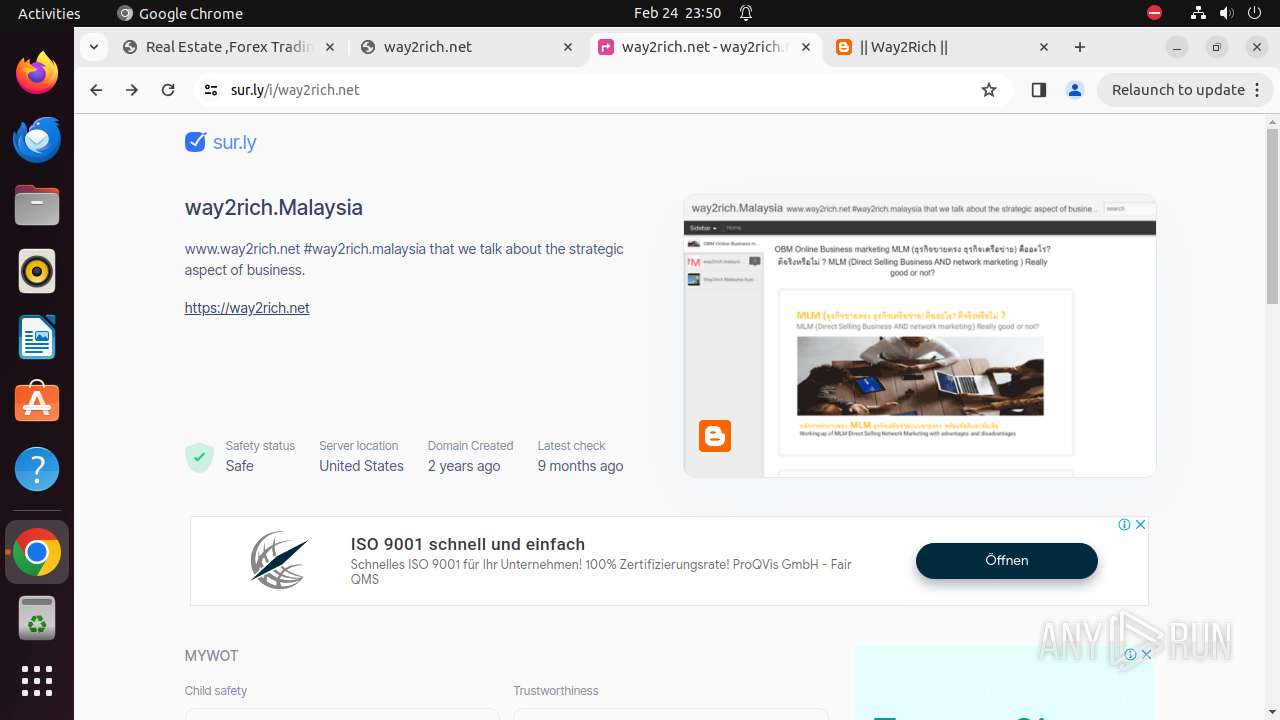Close the || Way2Rich || tab
Image resolution: width=1280 pixels, height=720 pixels.
tap(1044, 47)
